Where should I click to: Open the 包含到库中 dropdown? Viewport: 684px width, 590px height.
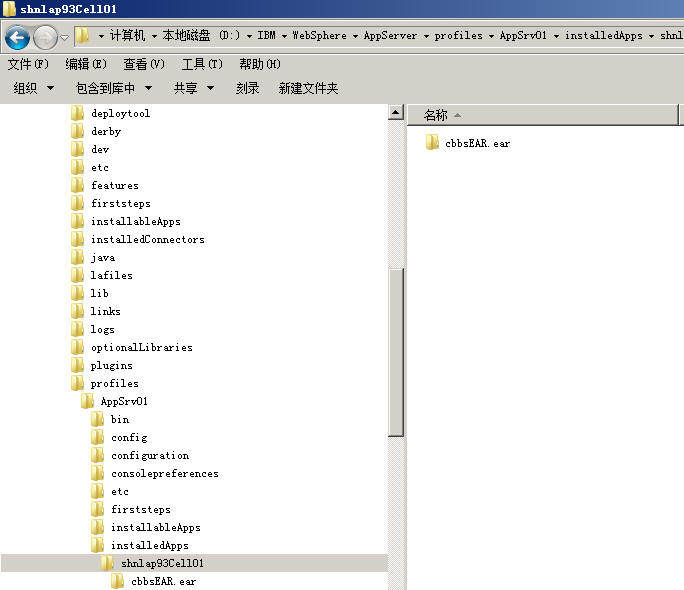114,88
